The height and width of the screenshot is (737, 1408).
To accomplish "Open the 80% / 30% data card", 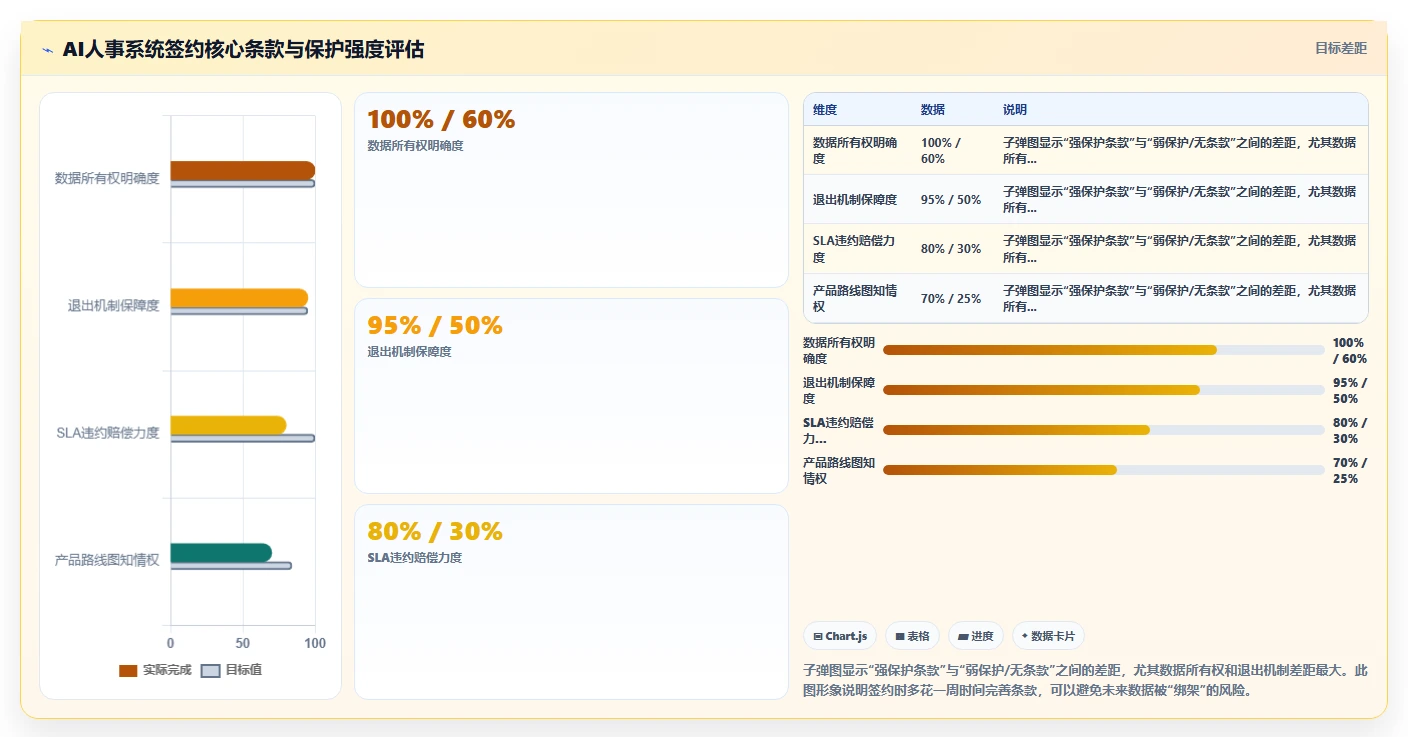I will point(571,602).
